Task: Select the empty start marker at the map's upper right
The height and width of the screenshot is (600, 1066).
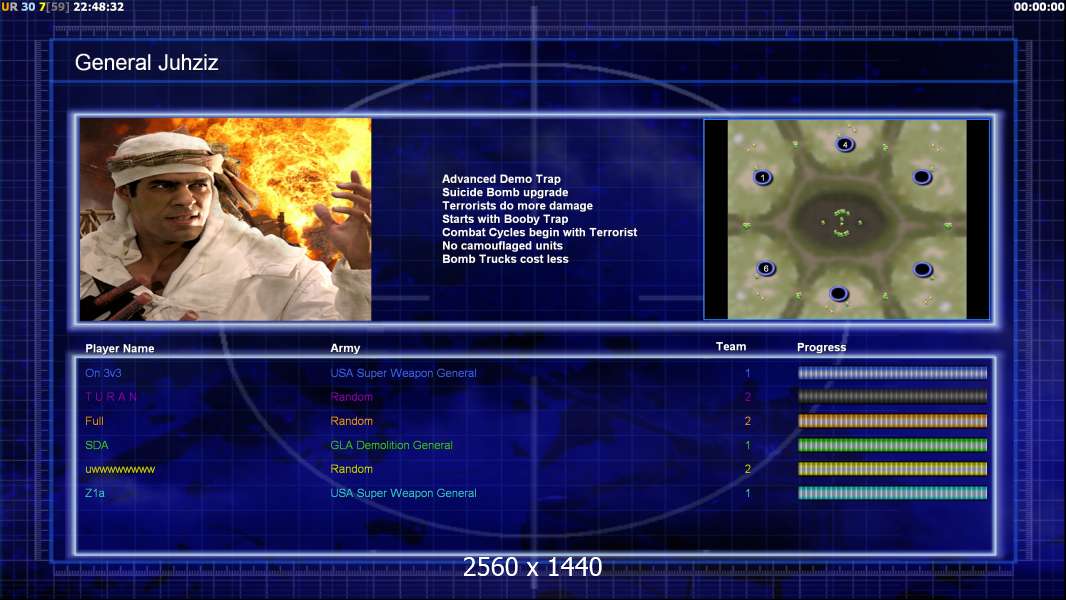Action: (x=922, y=177)
